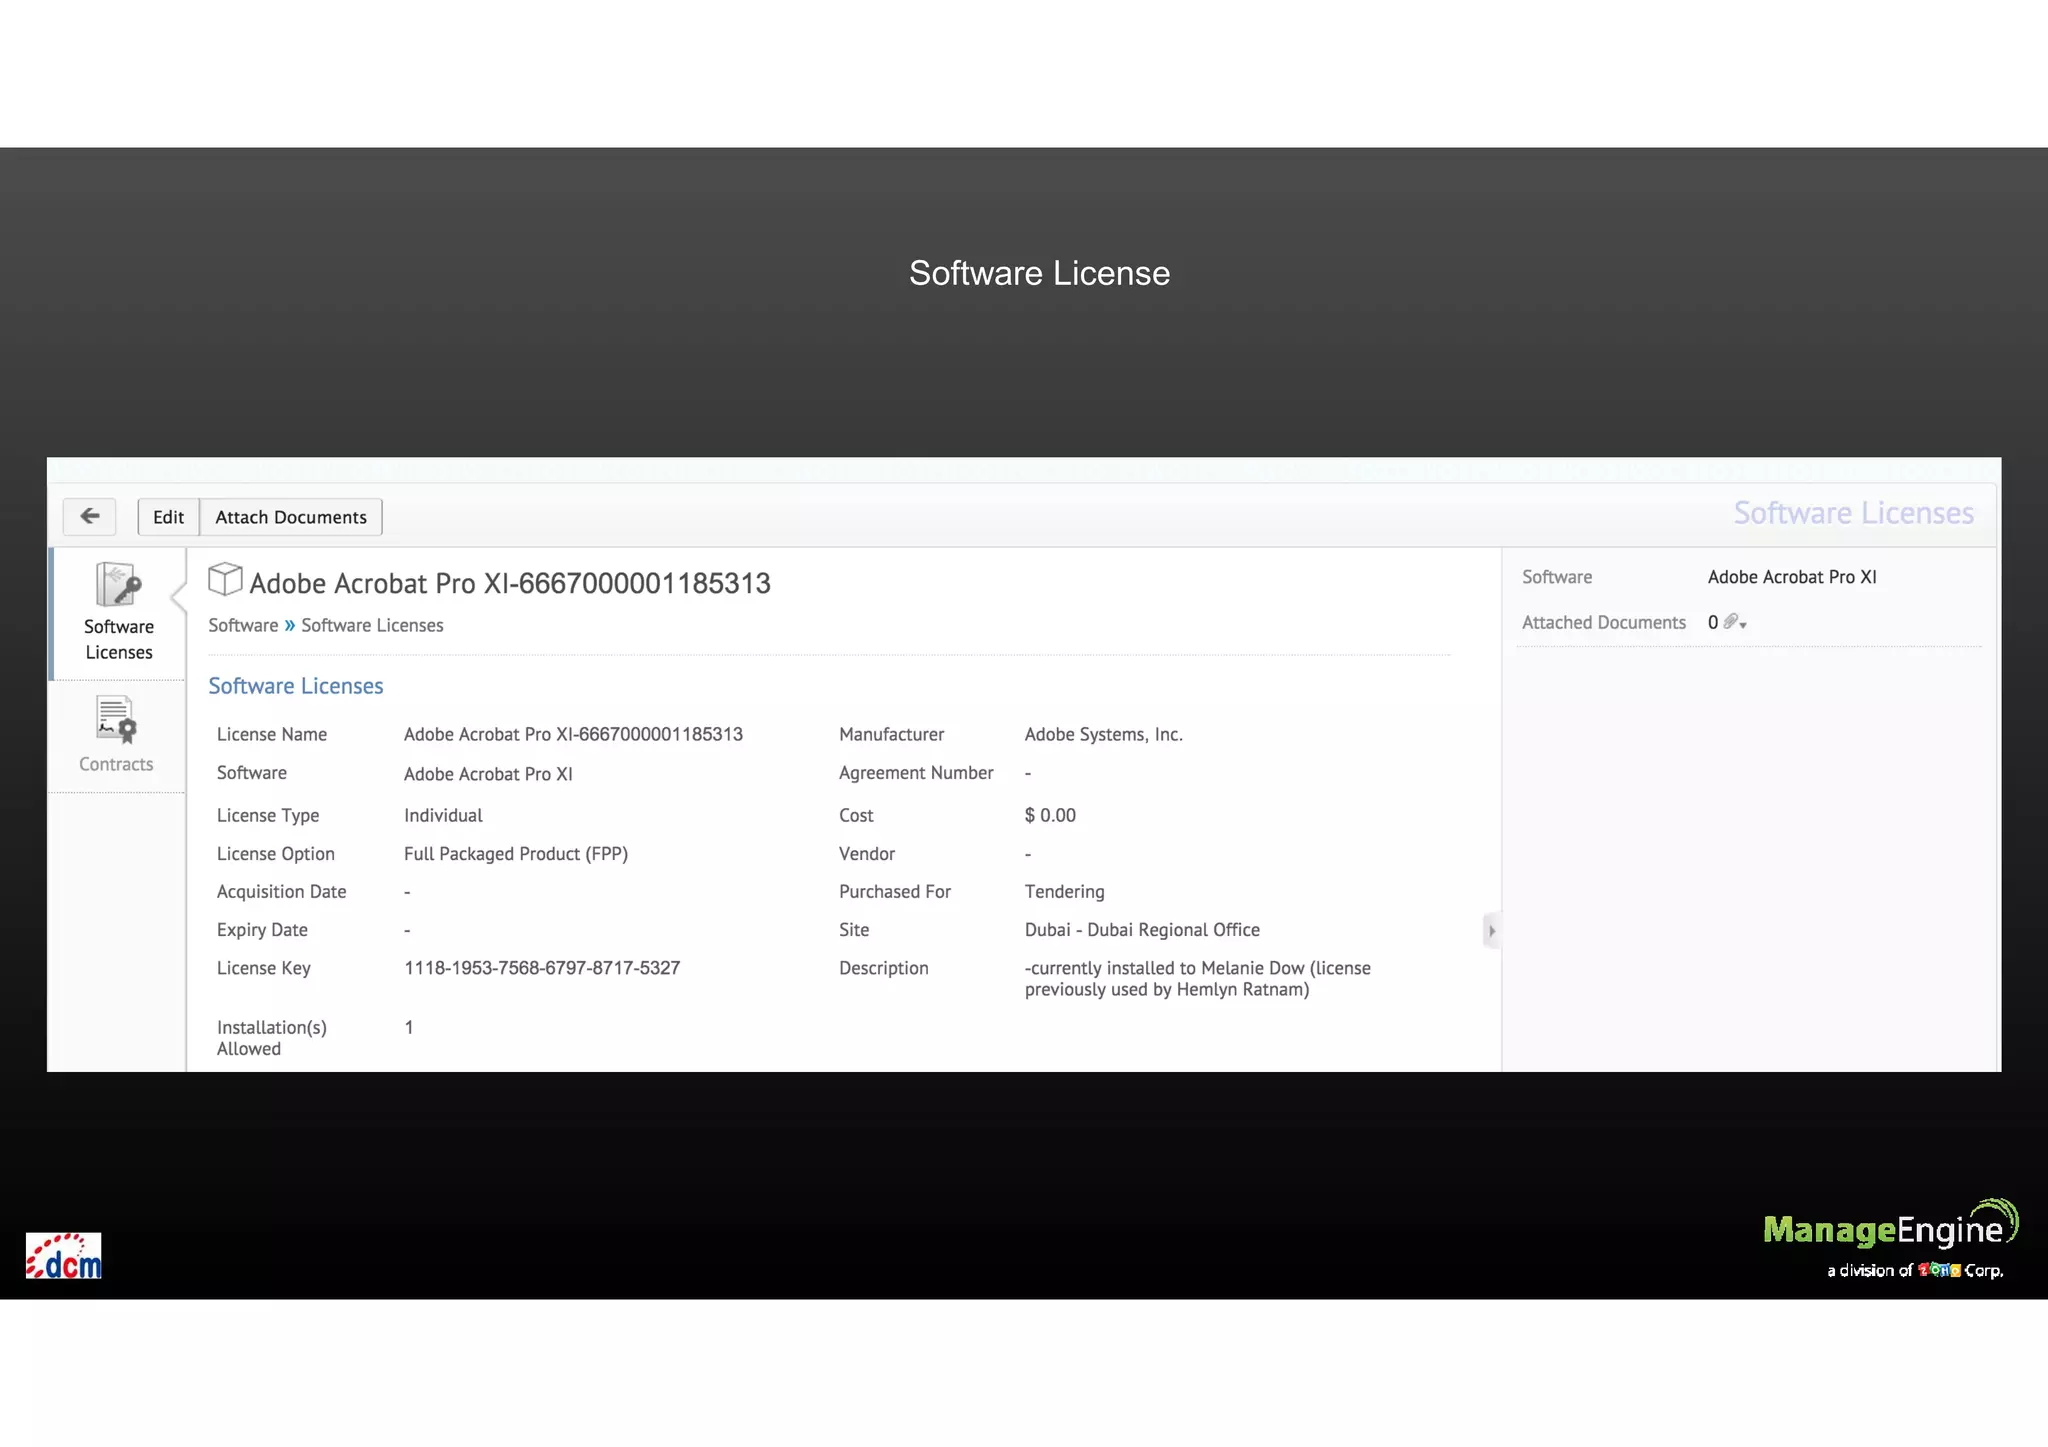
Task: Click the dcm logo
Action: point(63,1256)
